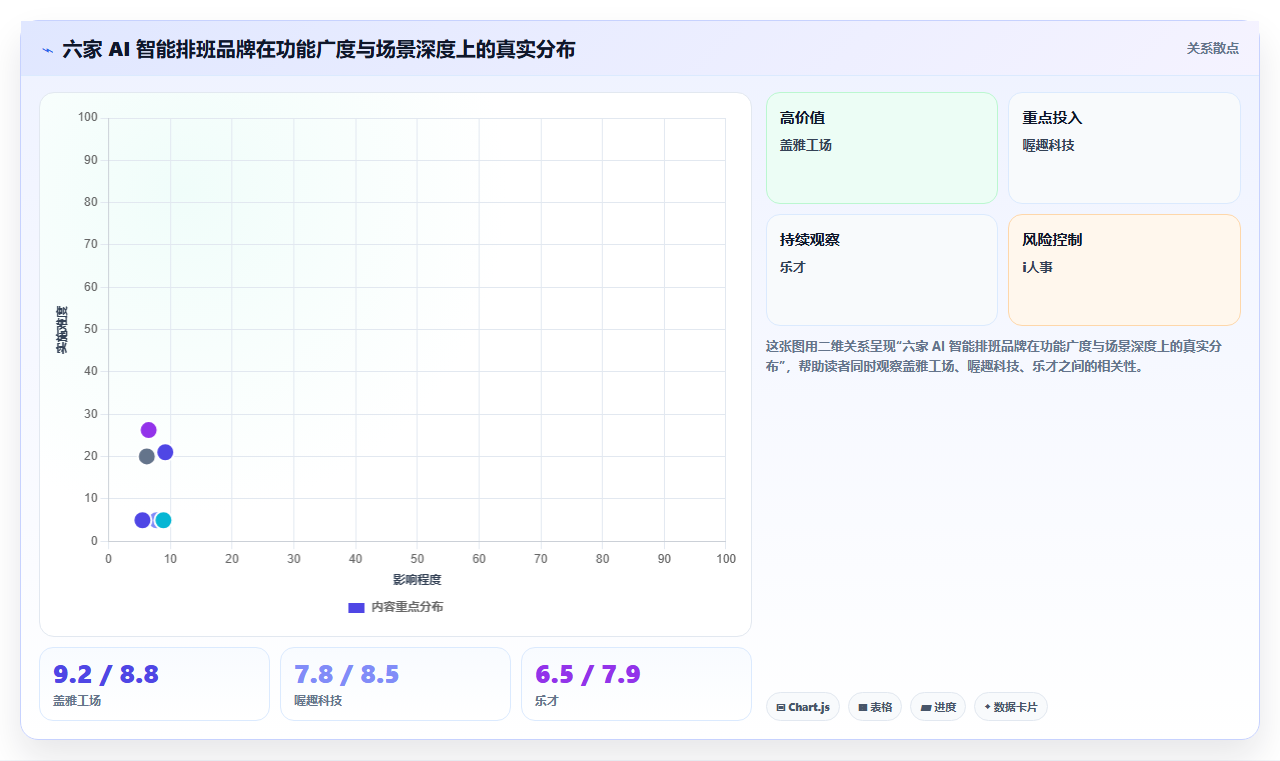Click the purple scatter point near 26
The height and width of the screenshot is (761, 1280).
pyautogui.click(x=149, y=430)
